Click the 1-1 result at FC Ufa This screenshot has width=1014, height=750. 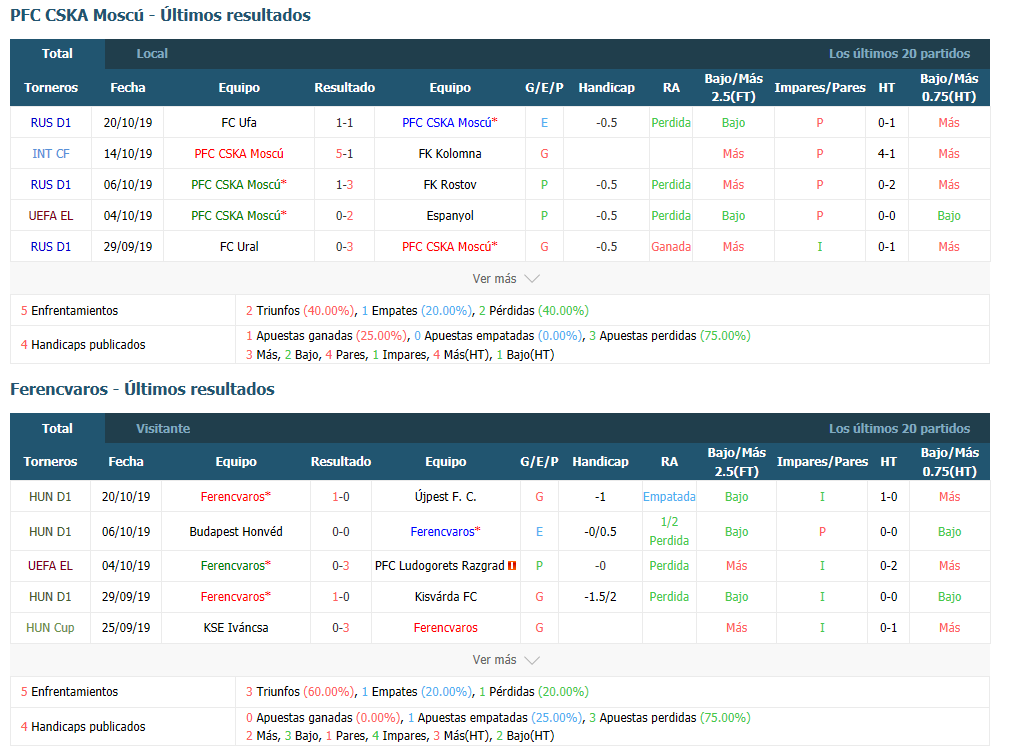[344, 122]
